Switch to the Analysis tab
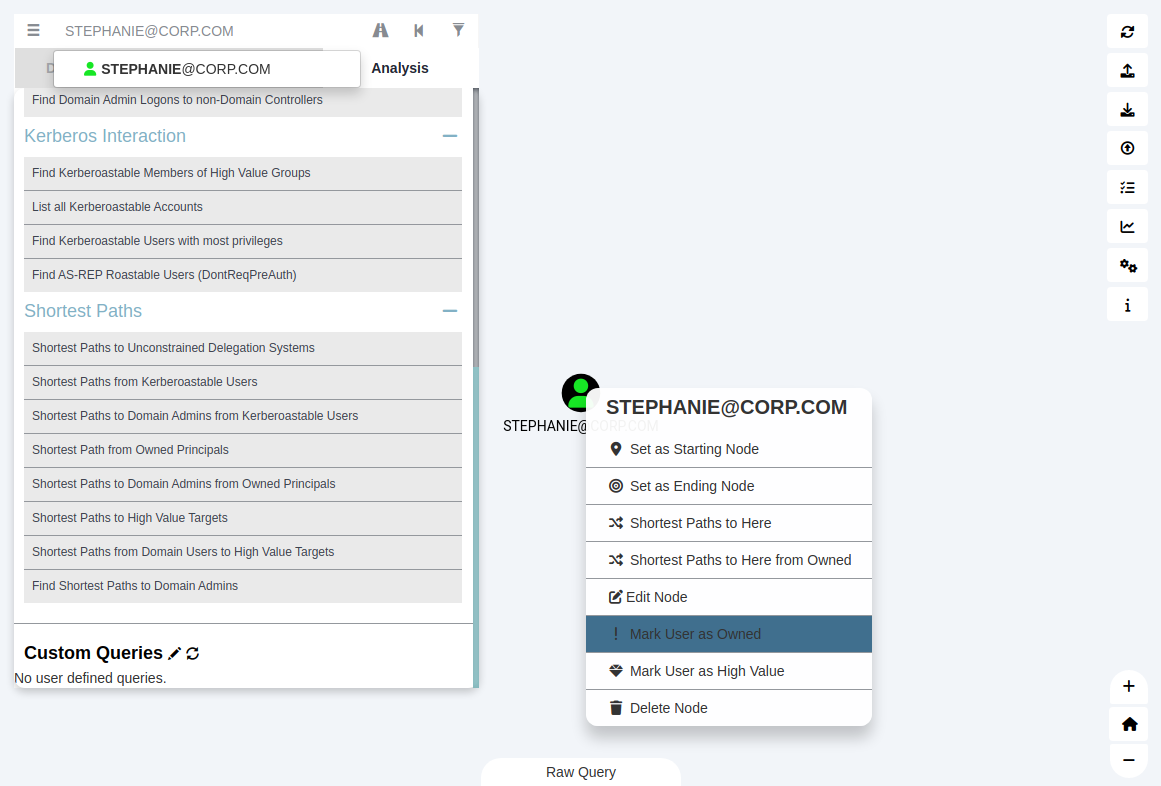The image size is (1161, 786). coord(400,68)
